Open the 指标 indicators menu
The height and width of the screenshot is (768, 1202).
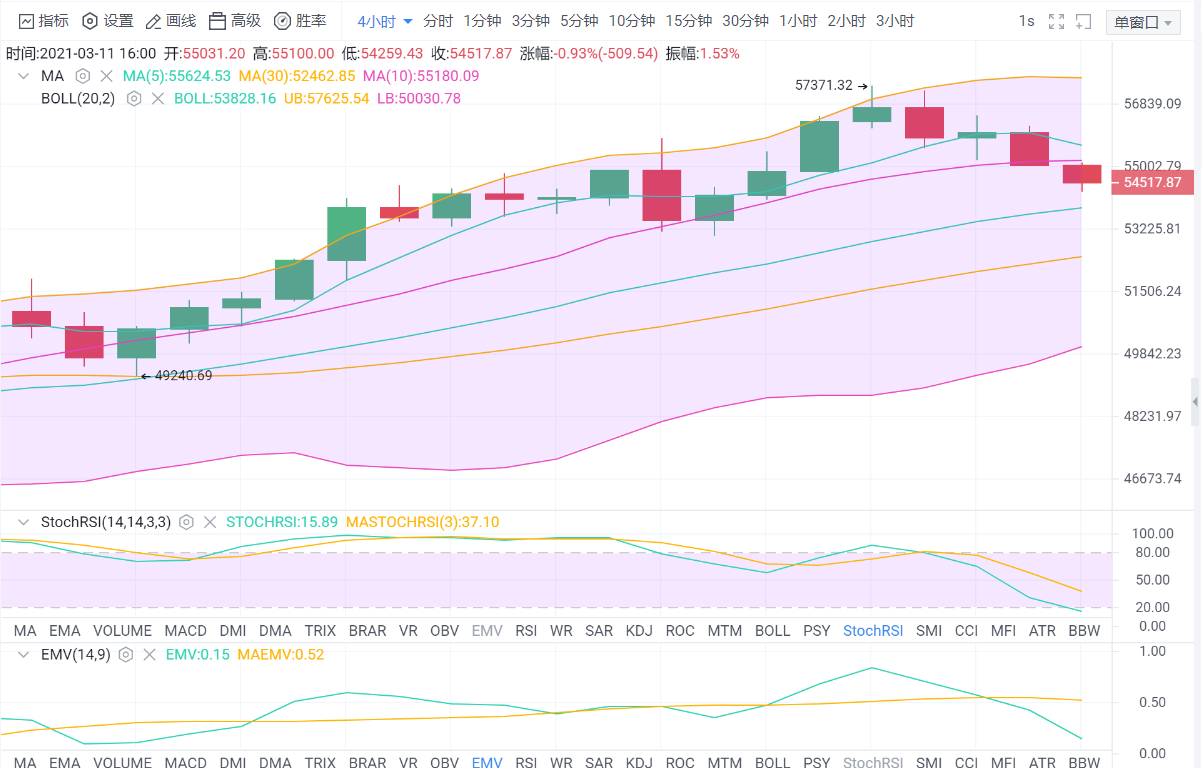44,21
